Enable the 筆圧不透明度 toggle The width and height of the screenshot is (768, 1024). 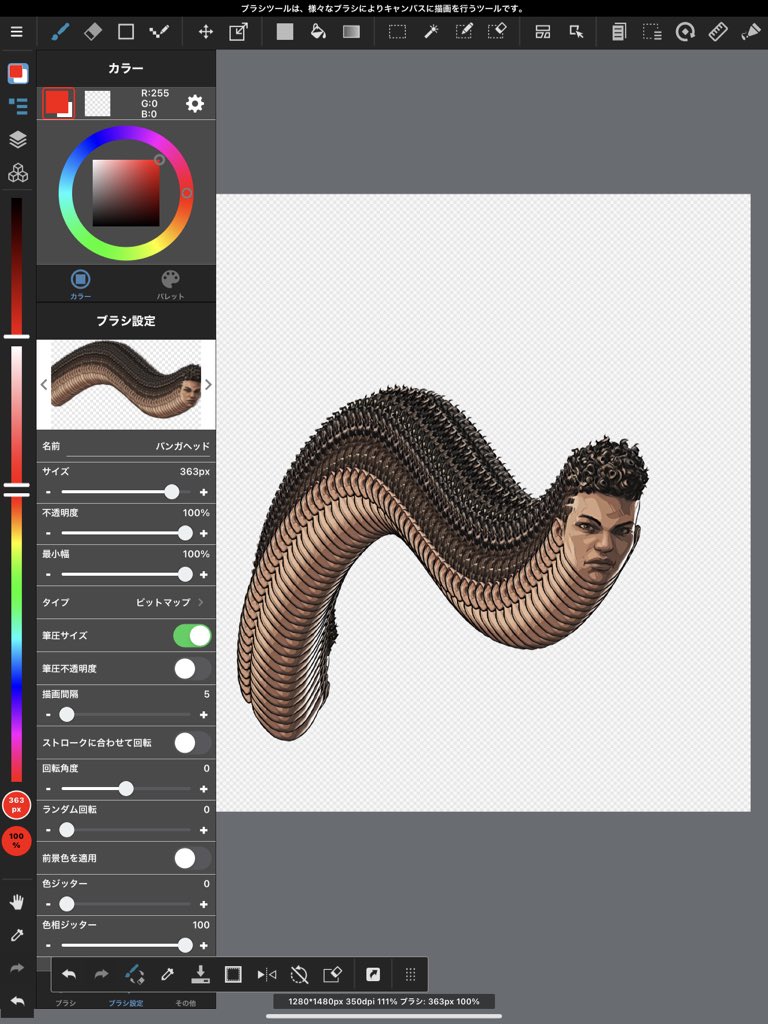tap(192, 668)
